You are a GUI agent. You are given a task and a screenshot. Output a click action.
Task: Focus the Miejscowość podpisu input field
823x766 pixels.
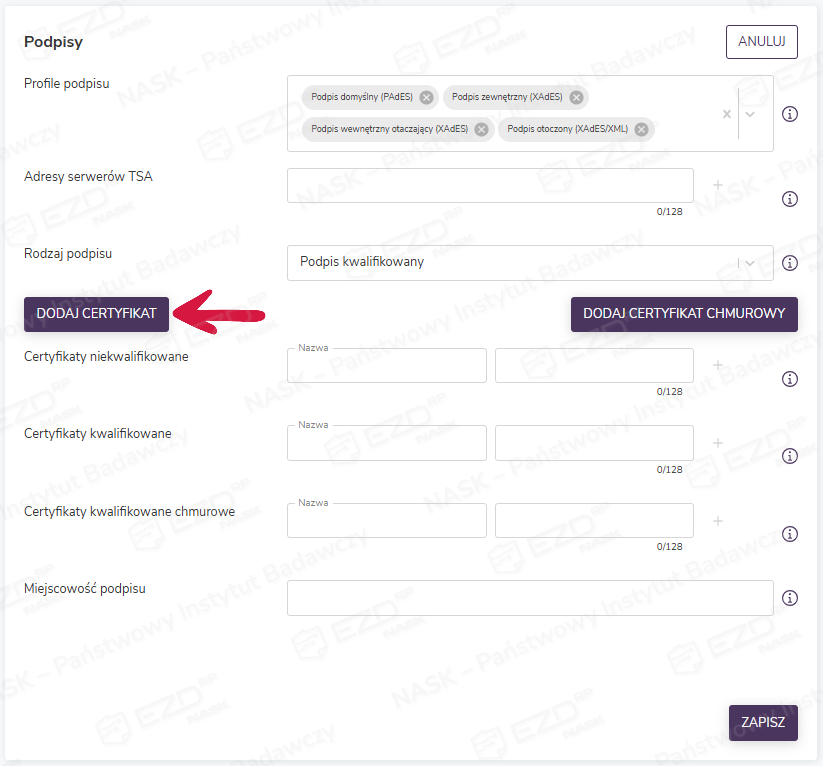click(x=530, y=598)
